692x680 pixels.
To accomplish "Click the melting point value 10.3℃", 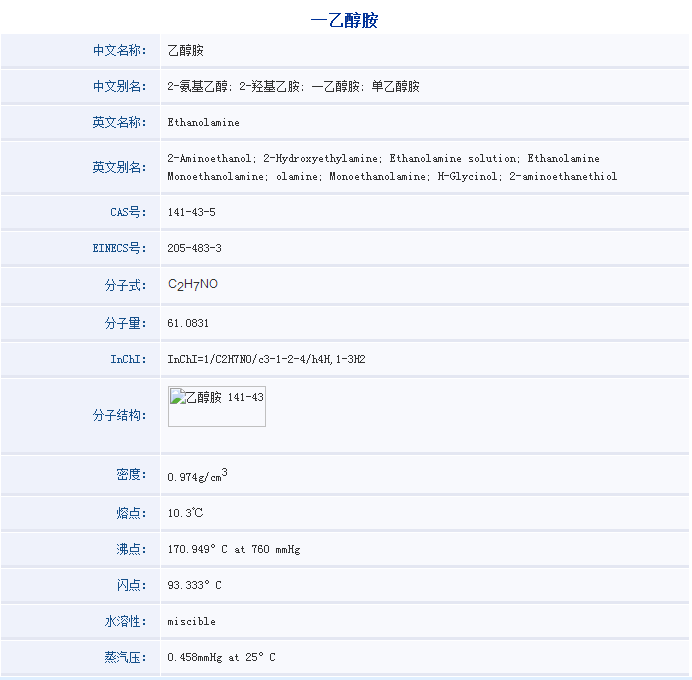I will tap(185, 513).
